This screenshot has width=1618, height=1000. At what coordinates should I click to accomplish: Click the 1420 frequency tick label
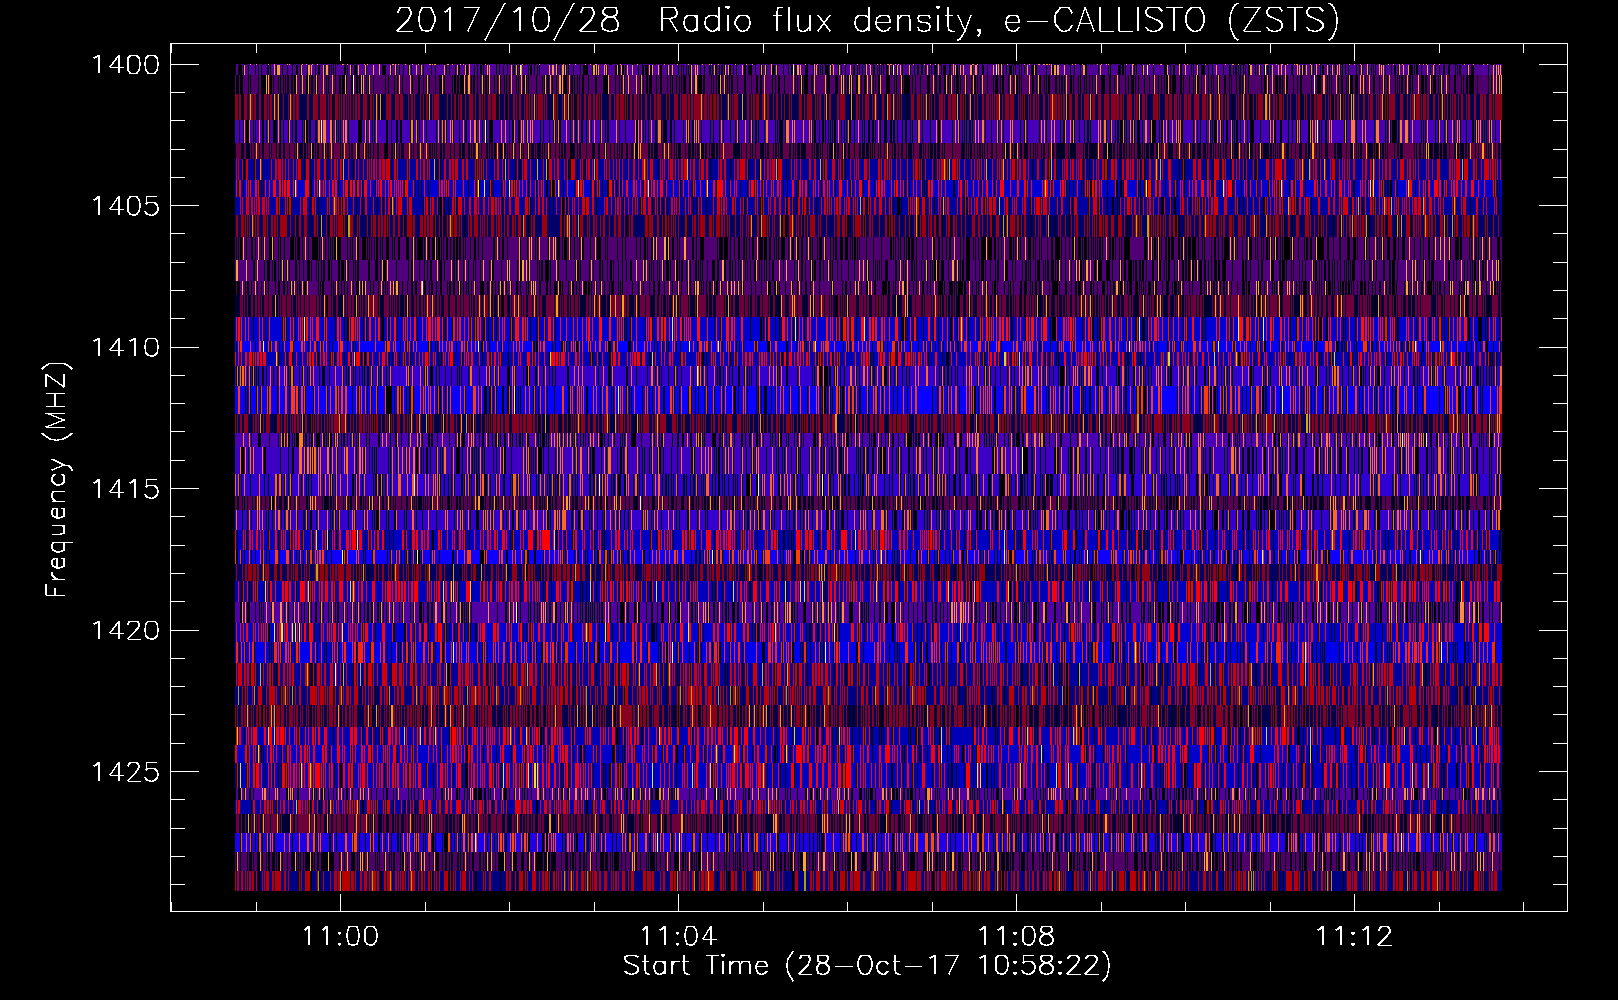[x=125, y=631]
